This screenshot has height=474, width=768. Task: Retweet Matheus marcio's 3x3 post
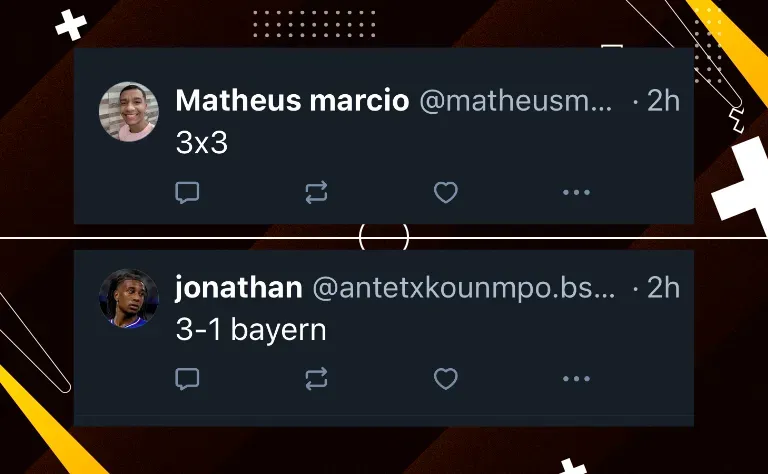click(316, 192)
